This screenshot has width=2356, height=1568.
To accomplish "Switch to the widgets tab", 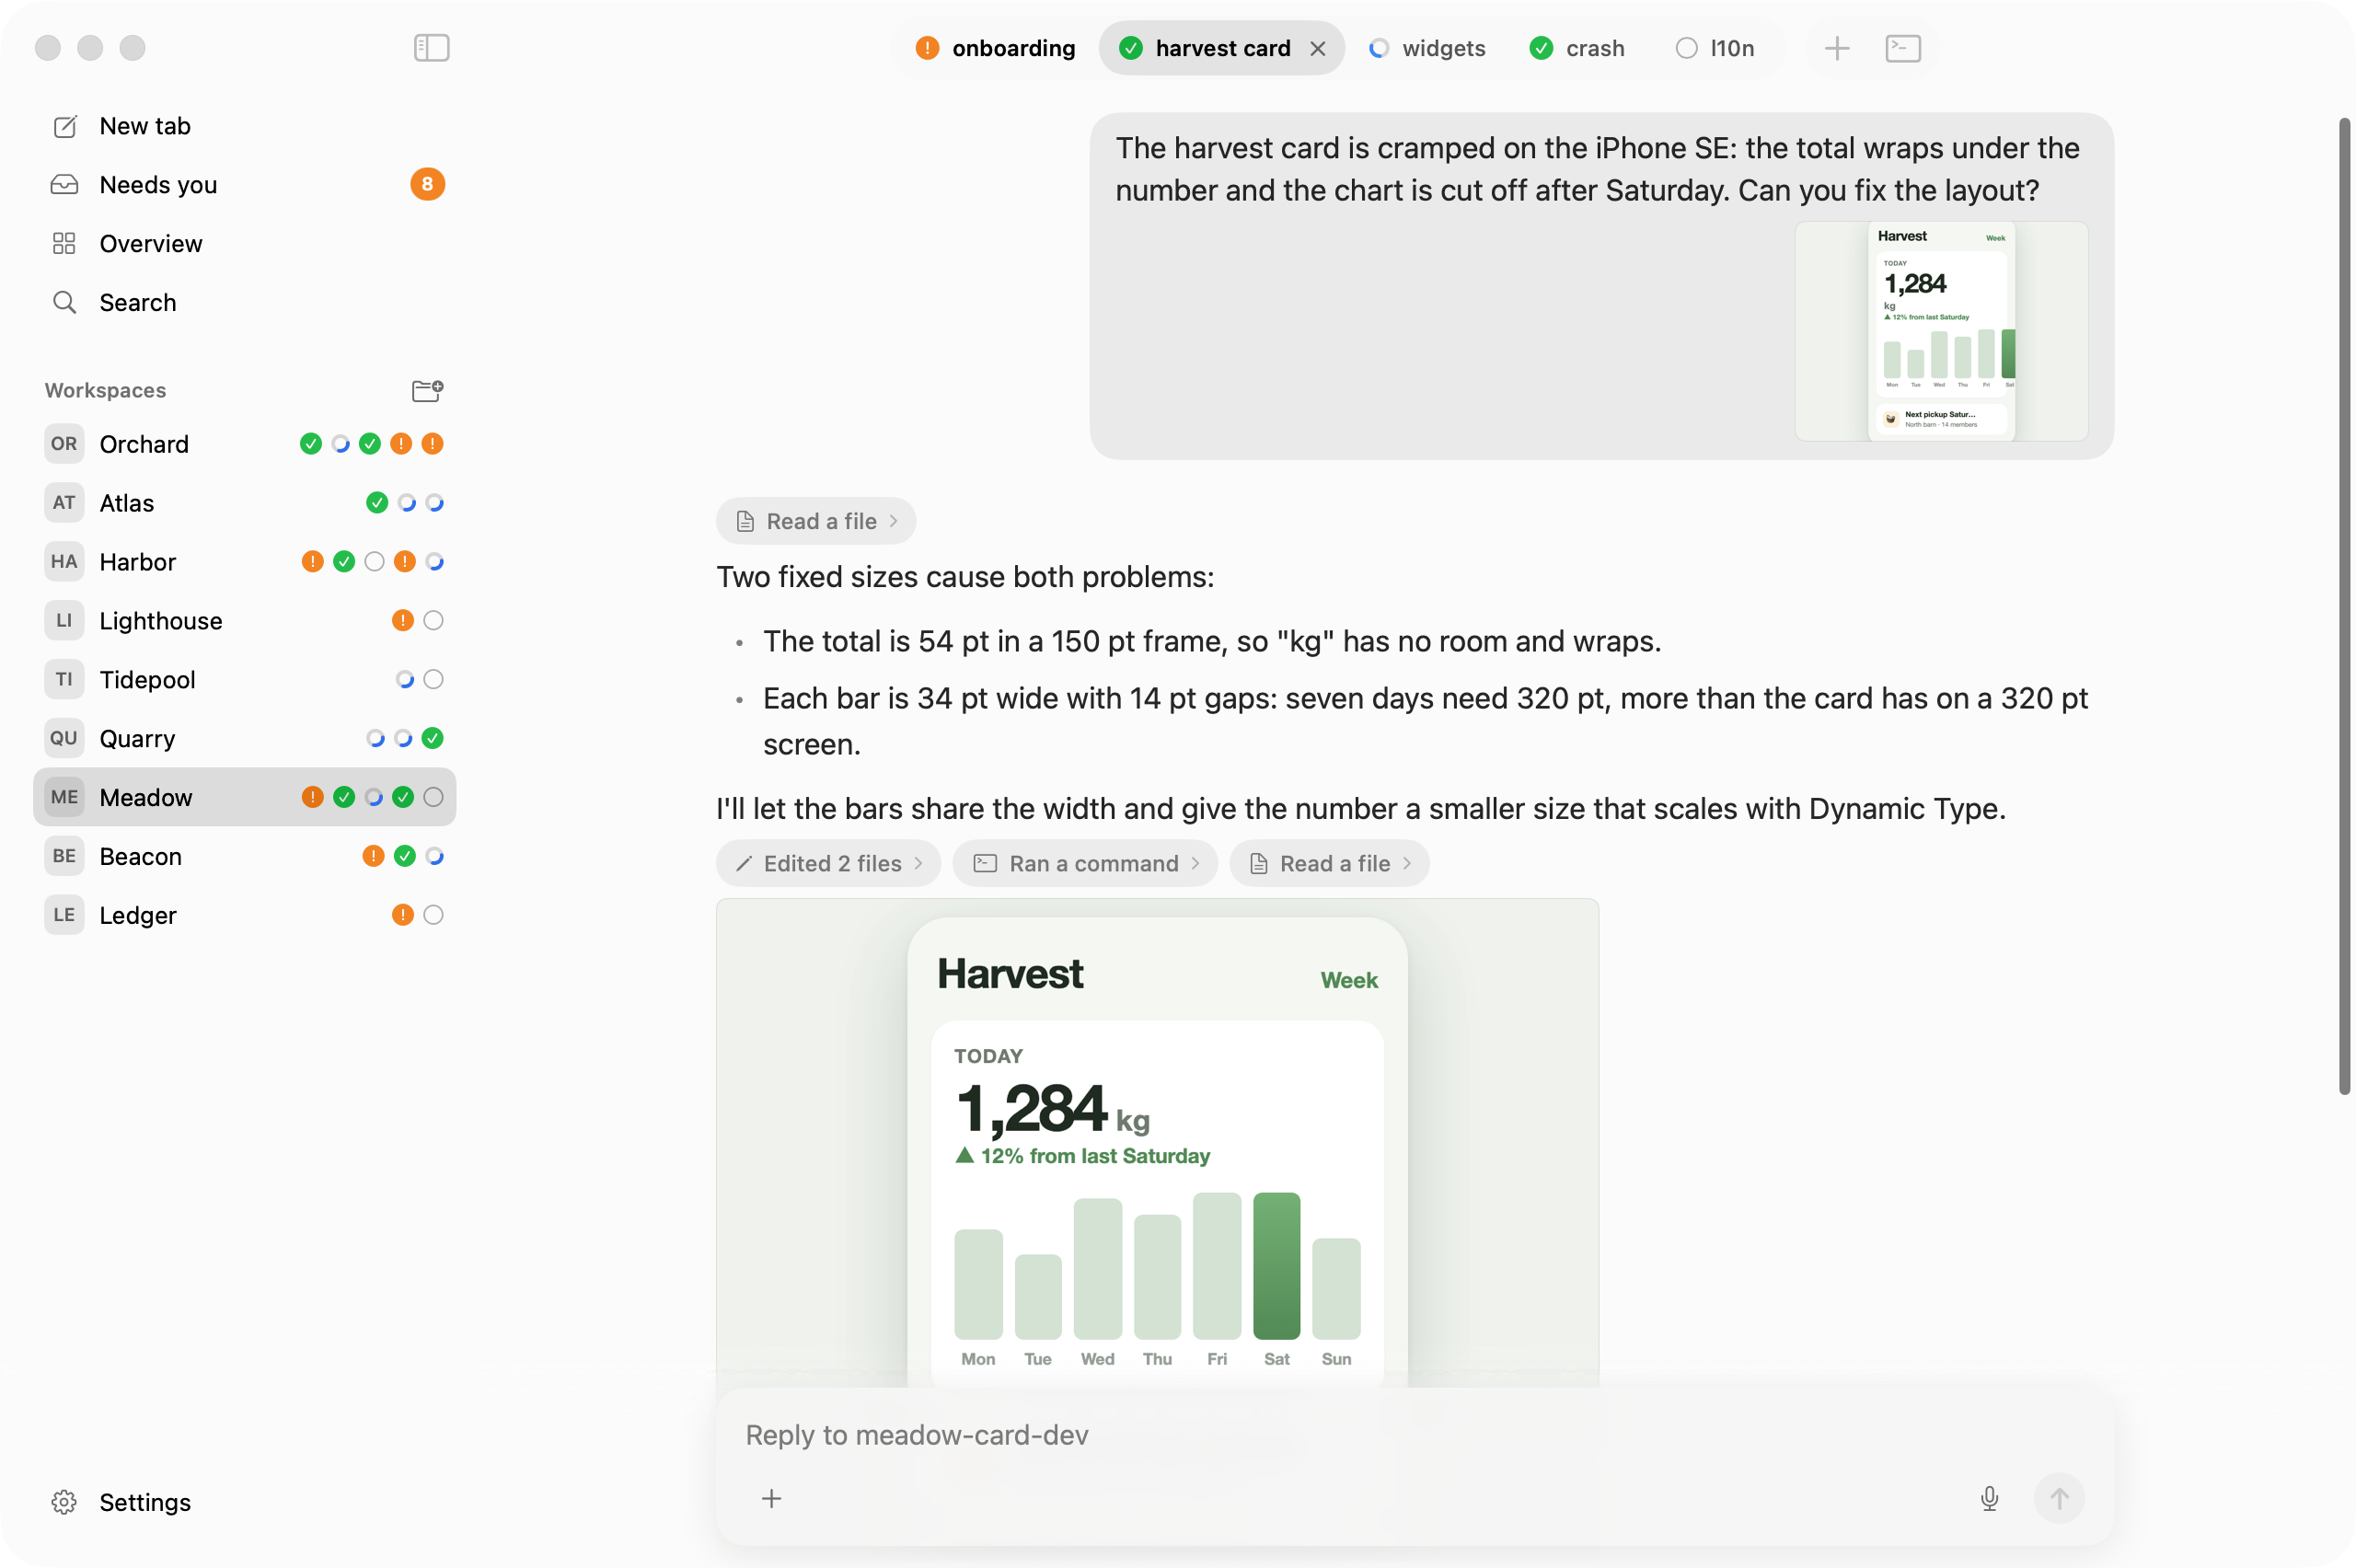I will click(1427, 48).
